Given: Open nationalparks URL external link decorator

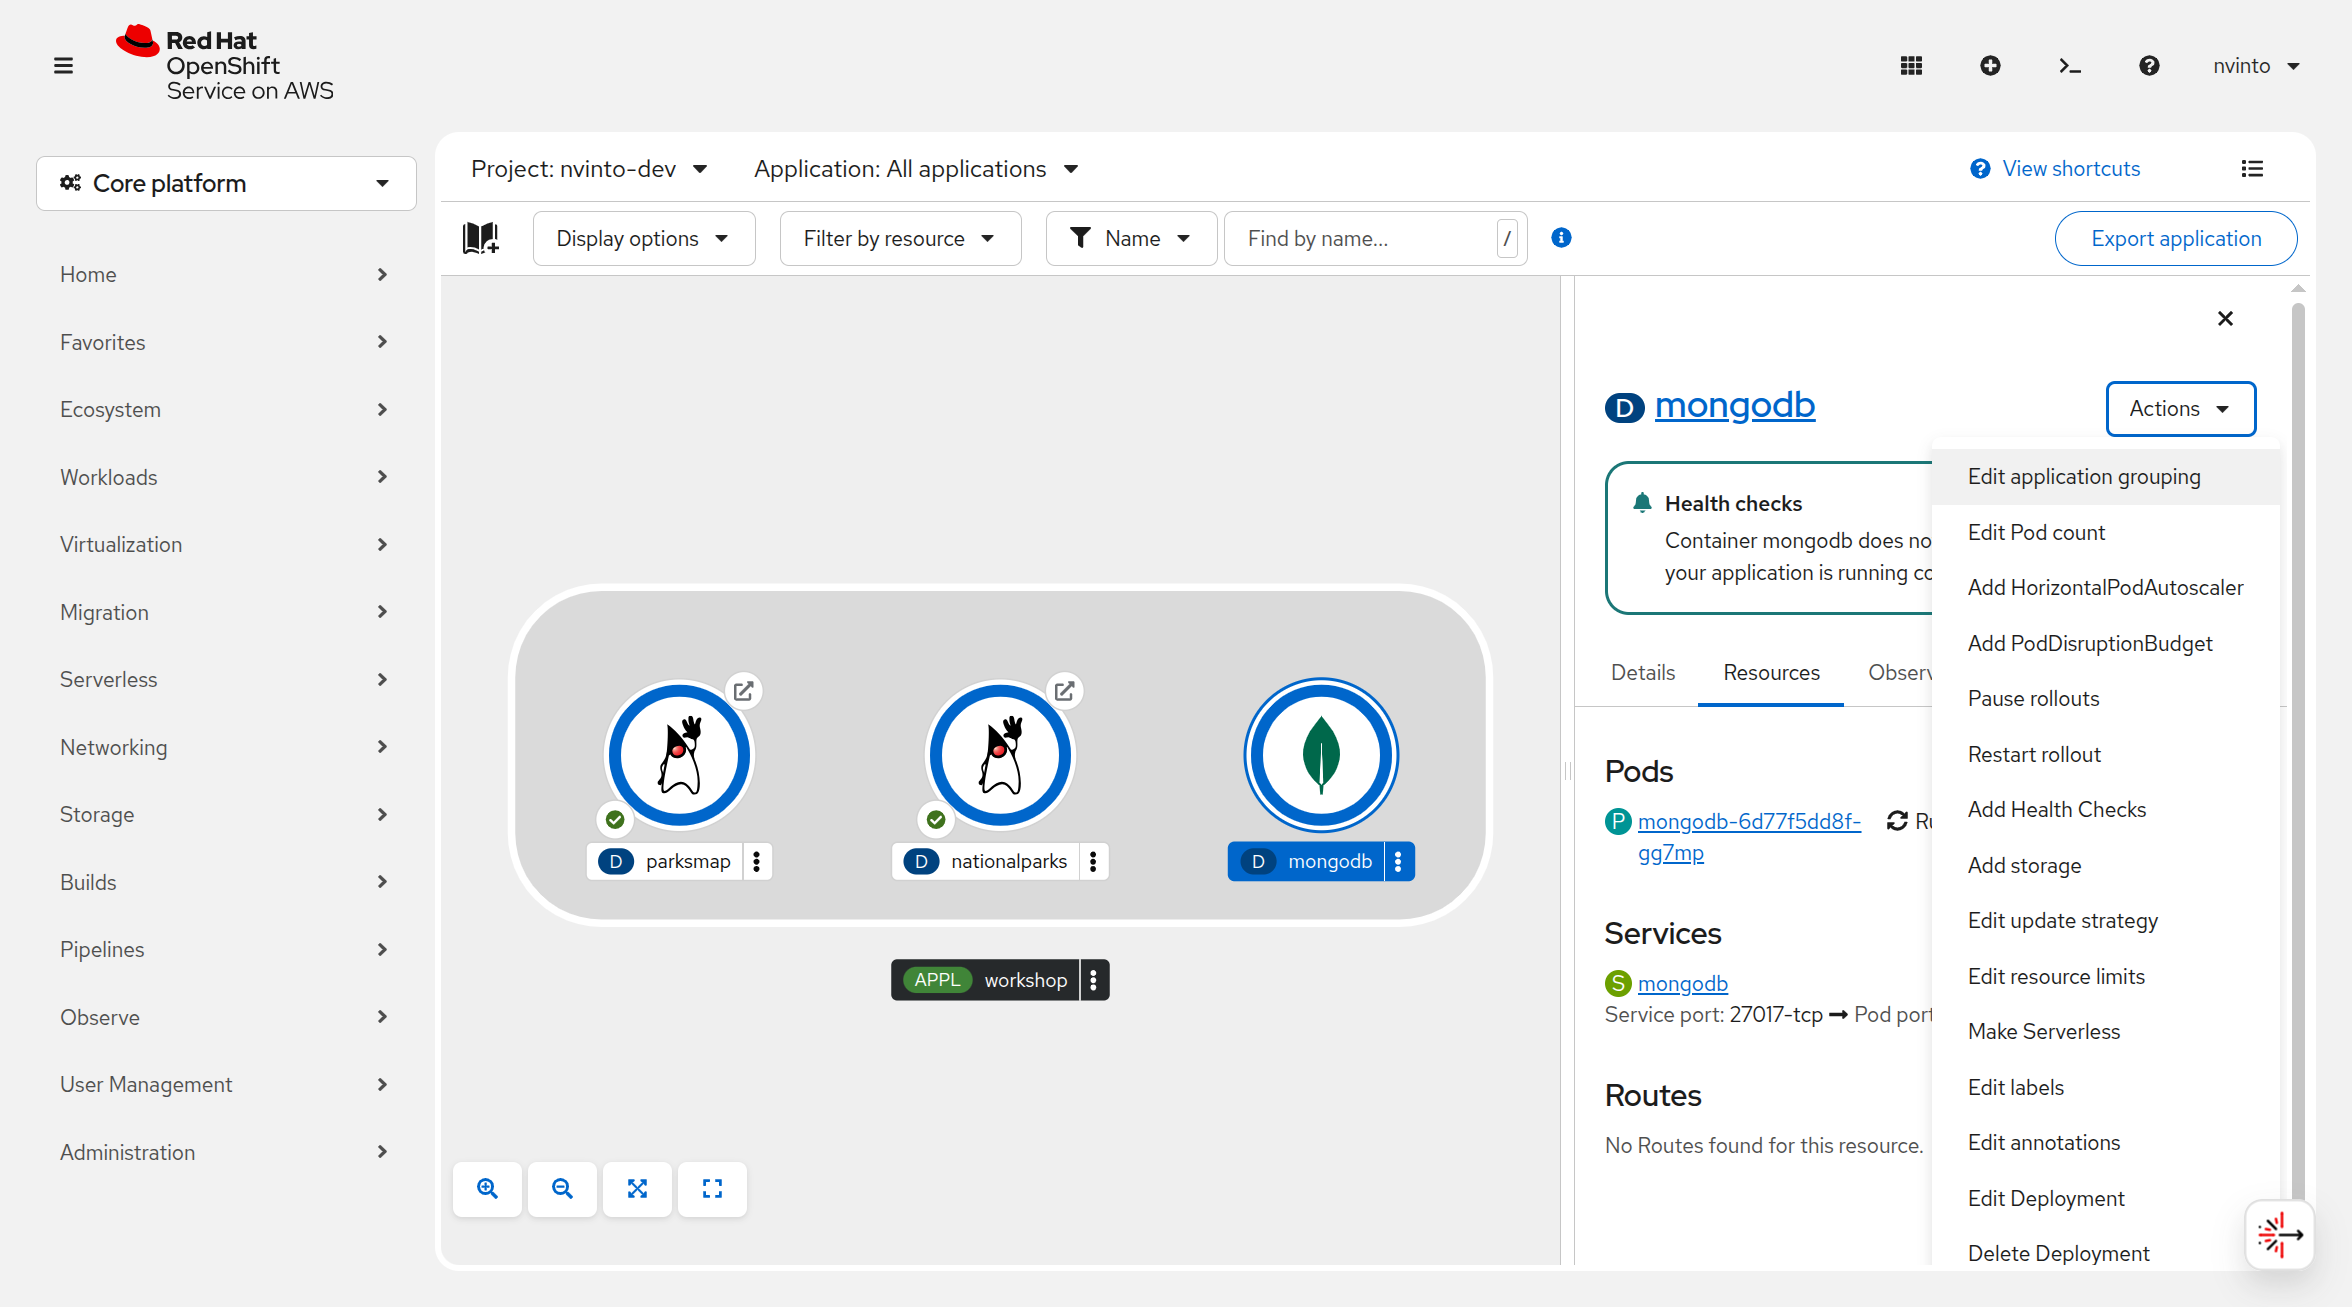Looking at the screenshot, I should pos(1064,691).
